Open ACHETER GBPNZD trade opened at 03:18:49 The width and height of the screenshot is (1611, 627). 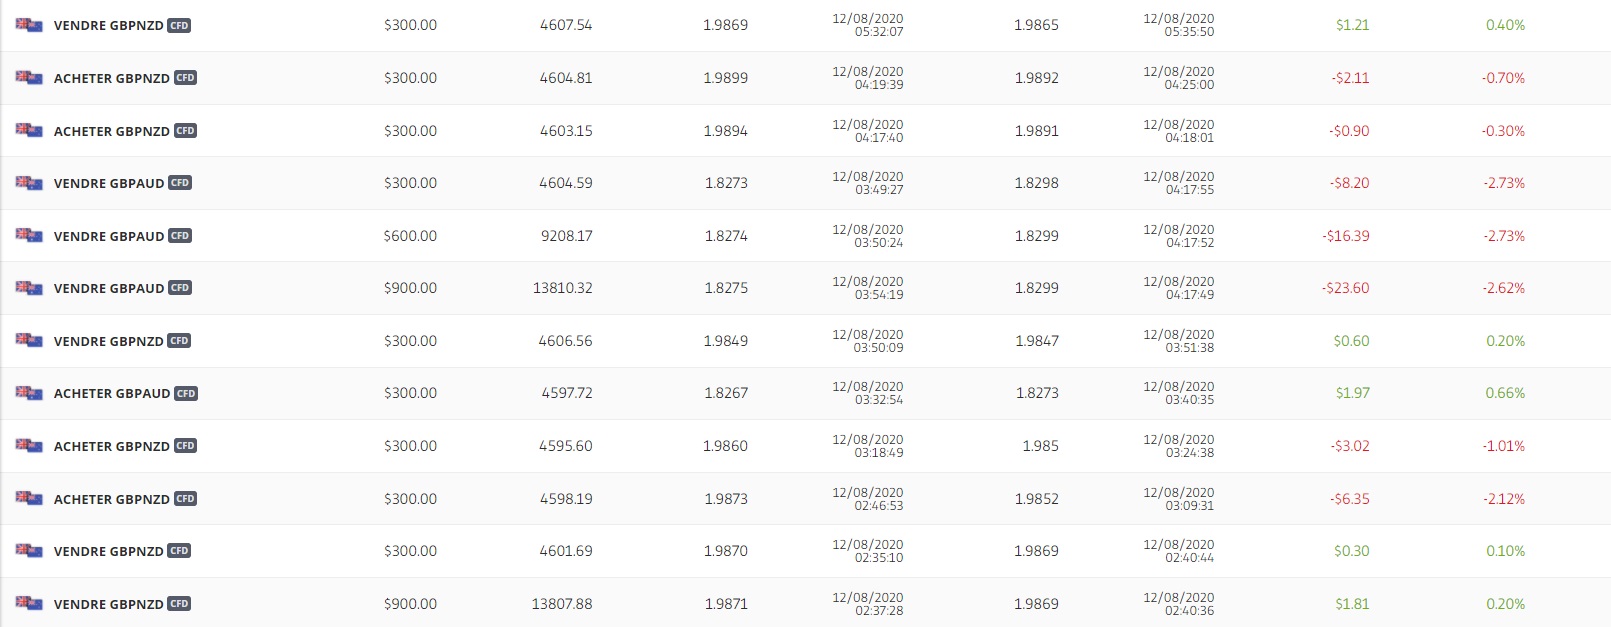coord(111,446)
